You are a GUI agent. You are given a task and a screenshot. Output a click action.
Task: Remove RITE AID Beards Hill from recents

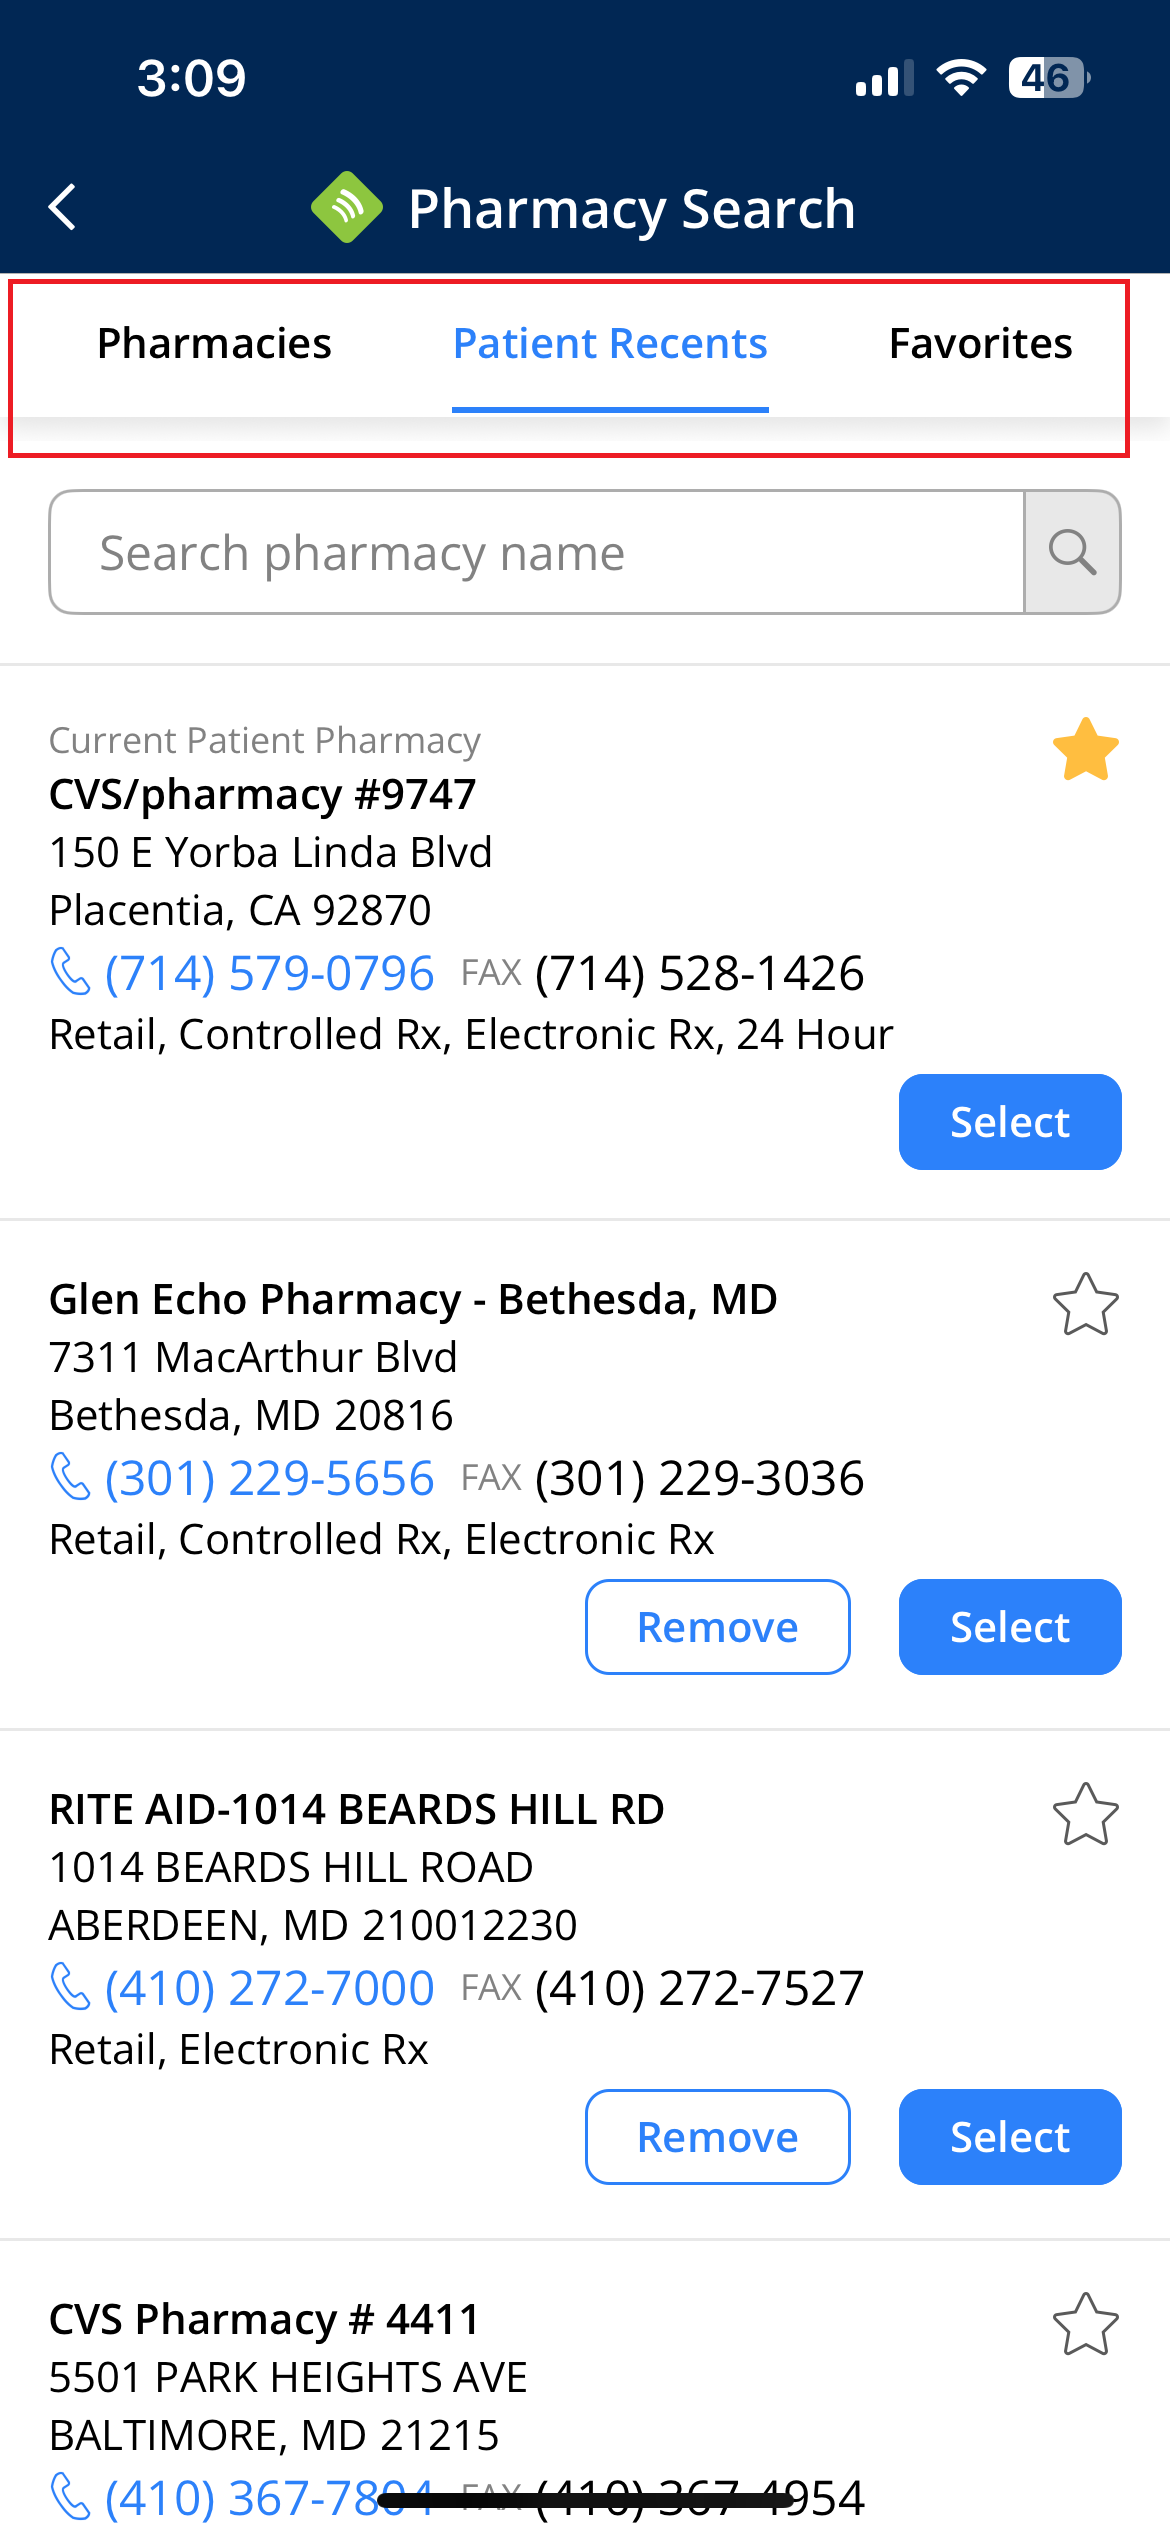click(718, 2137)
